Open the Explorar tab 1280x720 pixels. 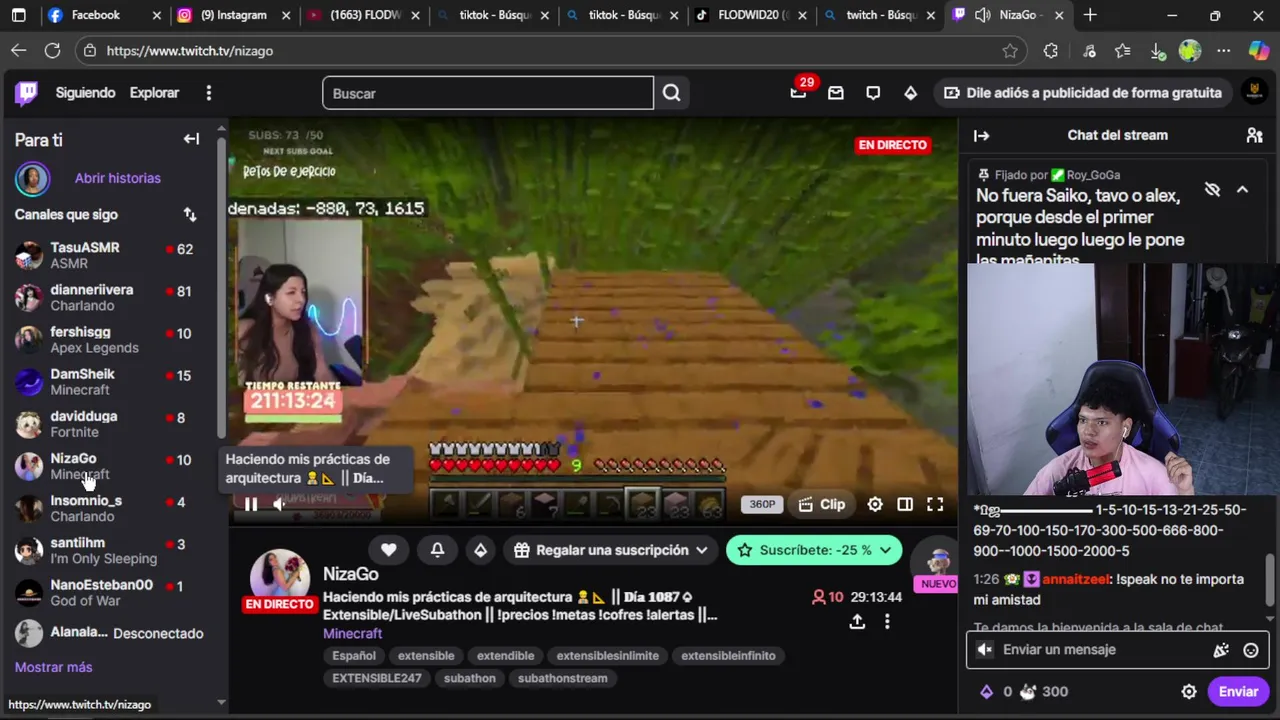click(154, 92)
